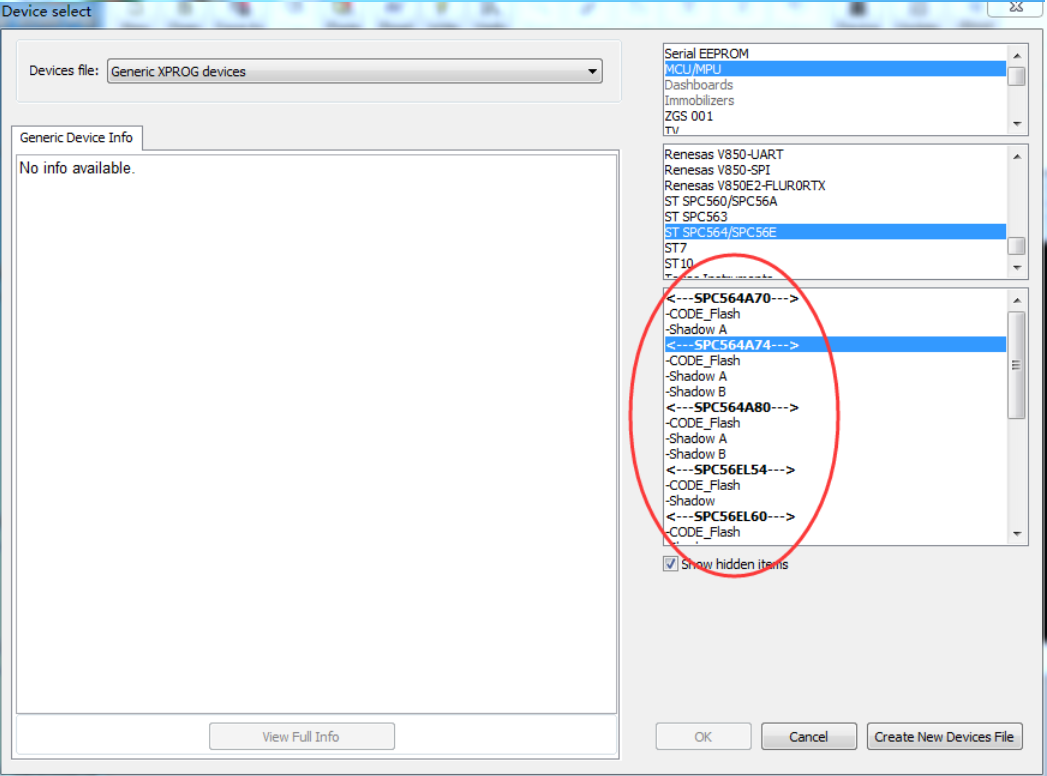
Task: Click the down arrow of the Renesas/ST list scrollbar
Action: pos(1016,267)
